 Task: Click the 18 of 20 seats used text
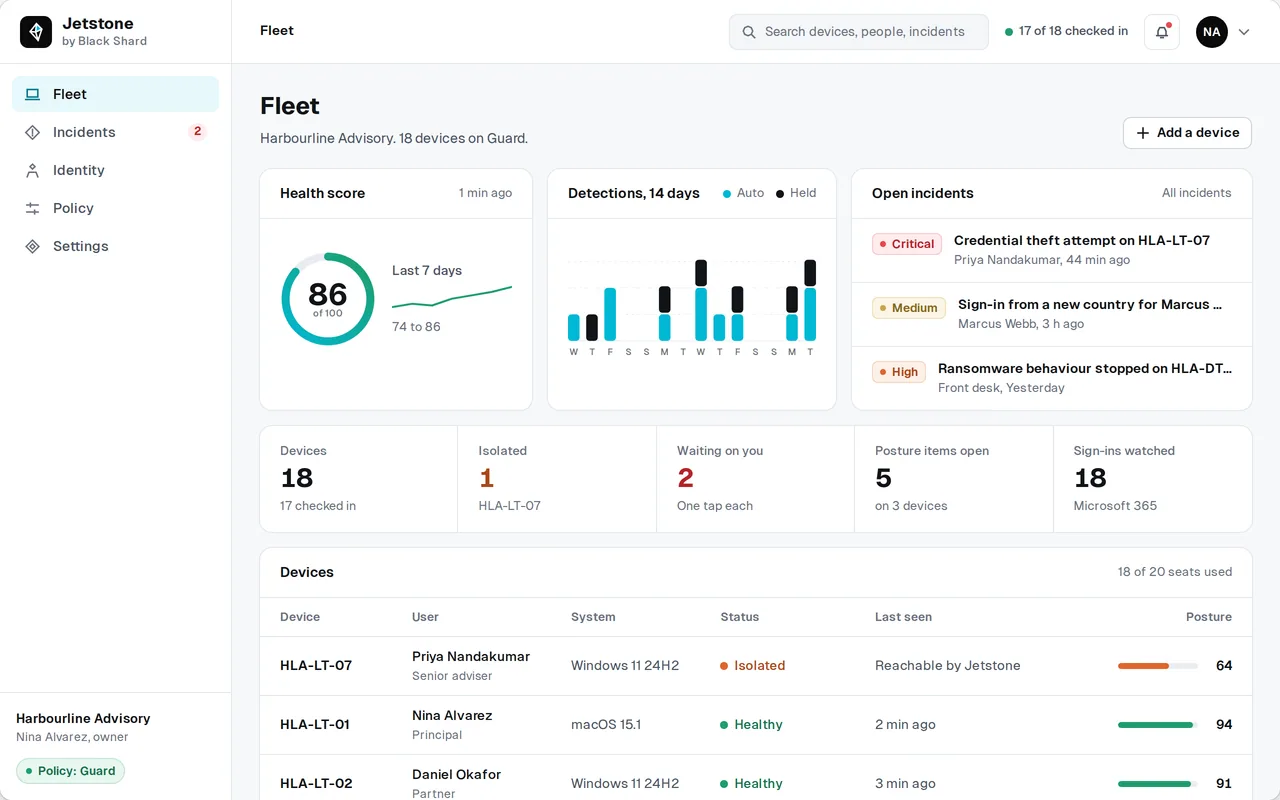[1175, 572]
